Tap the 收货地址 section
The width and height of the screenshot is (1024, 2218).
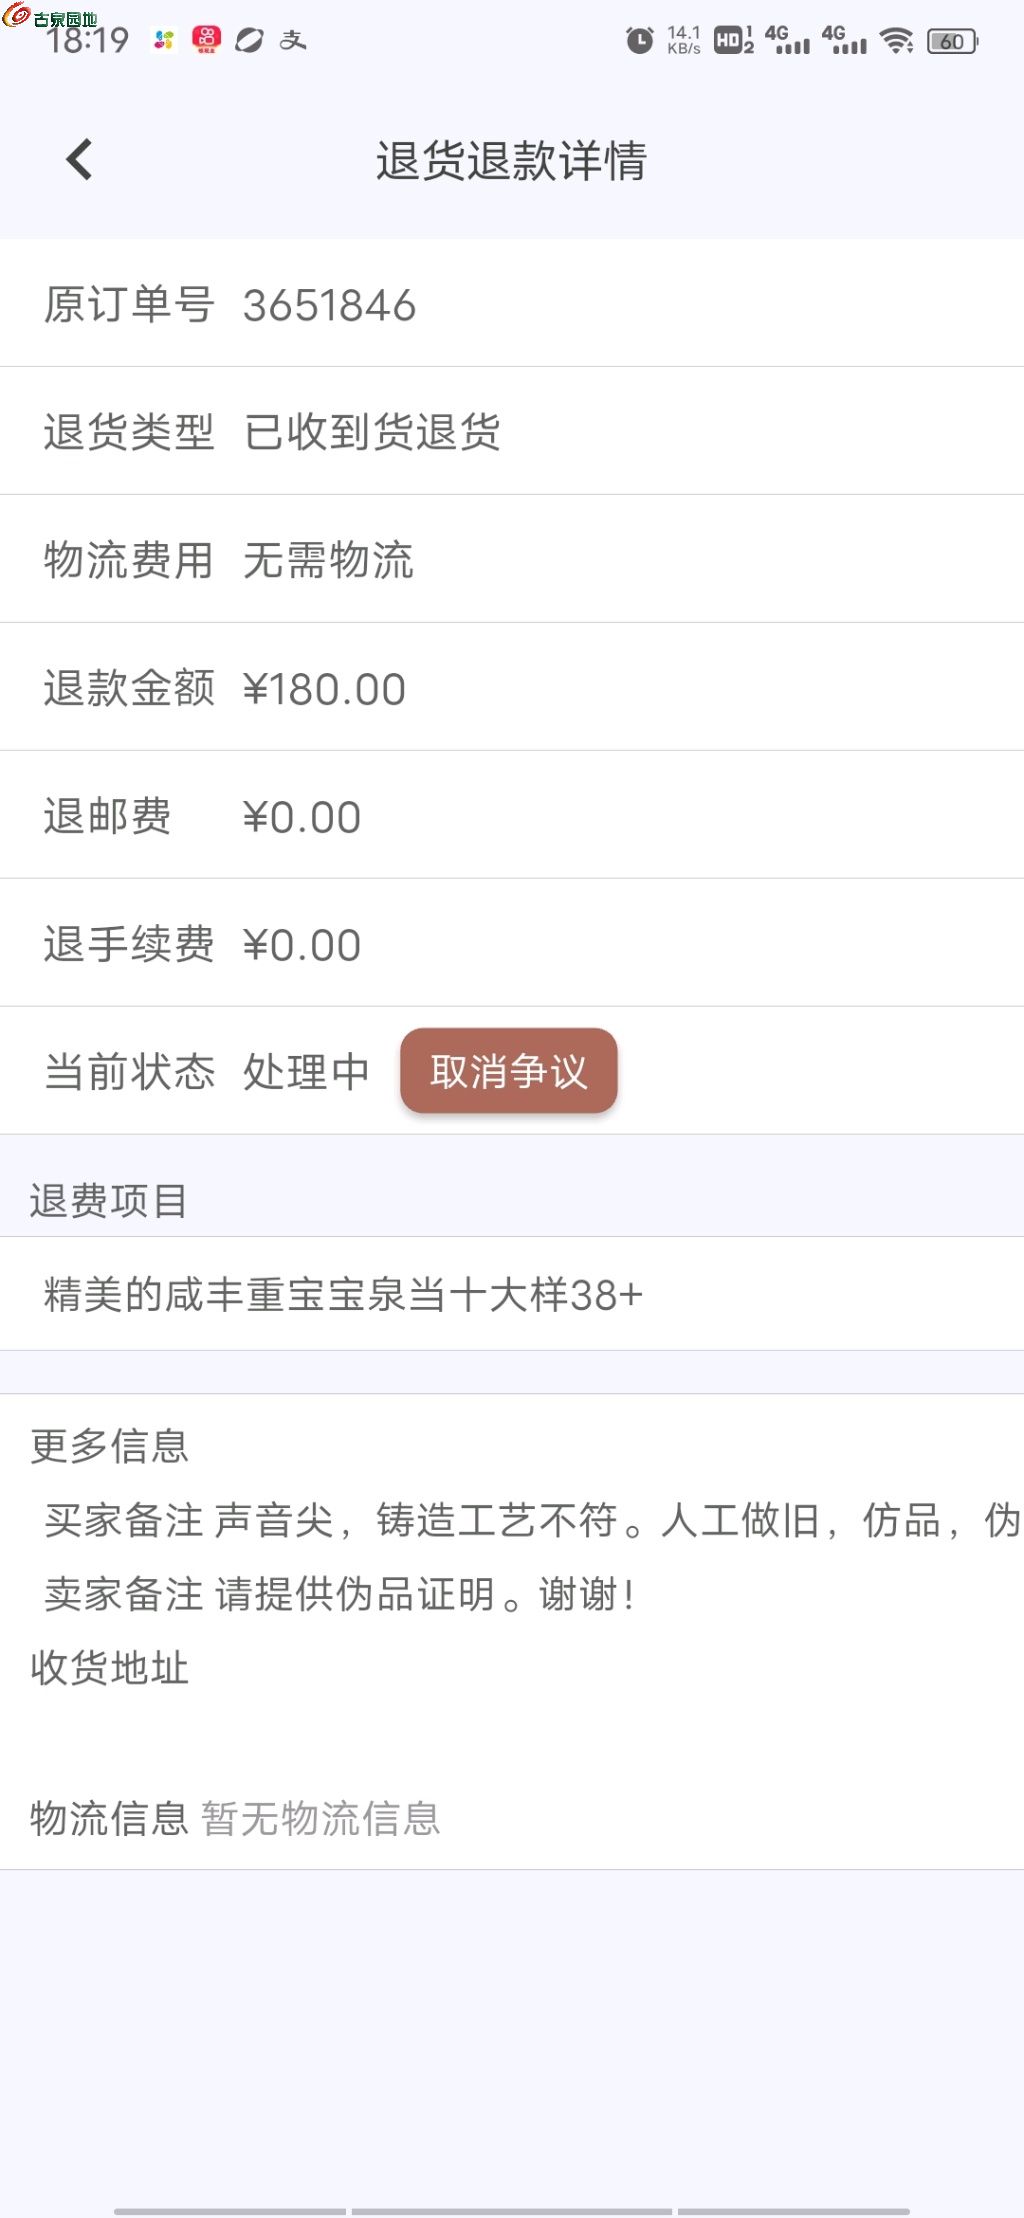(110, 1668)
